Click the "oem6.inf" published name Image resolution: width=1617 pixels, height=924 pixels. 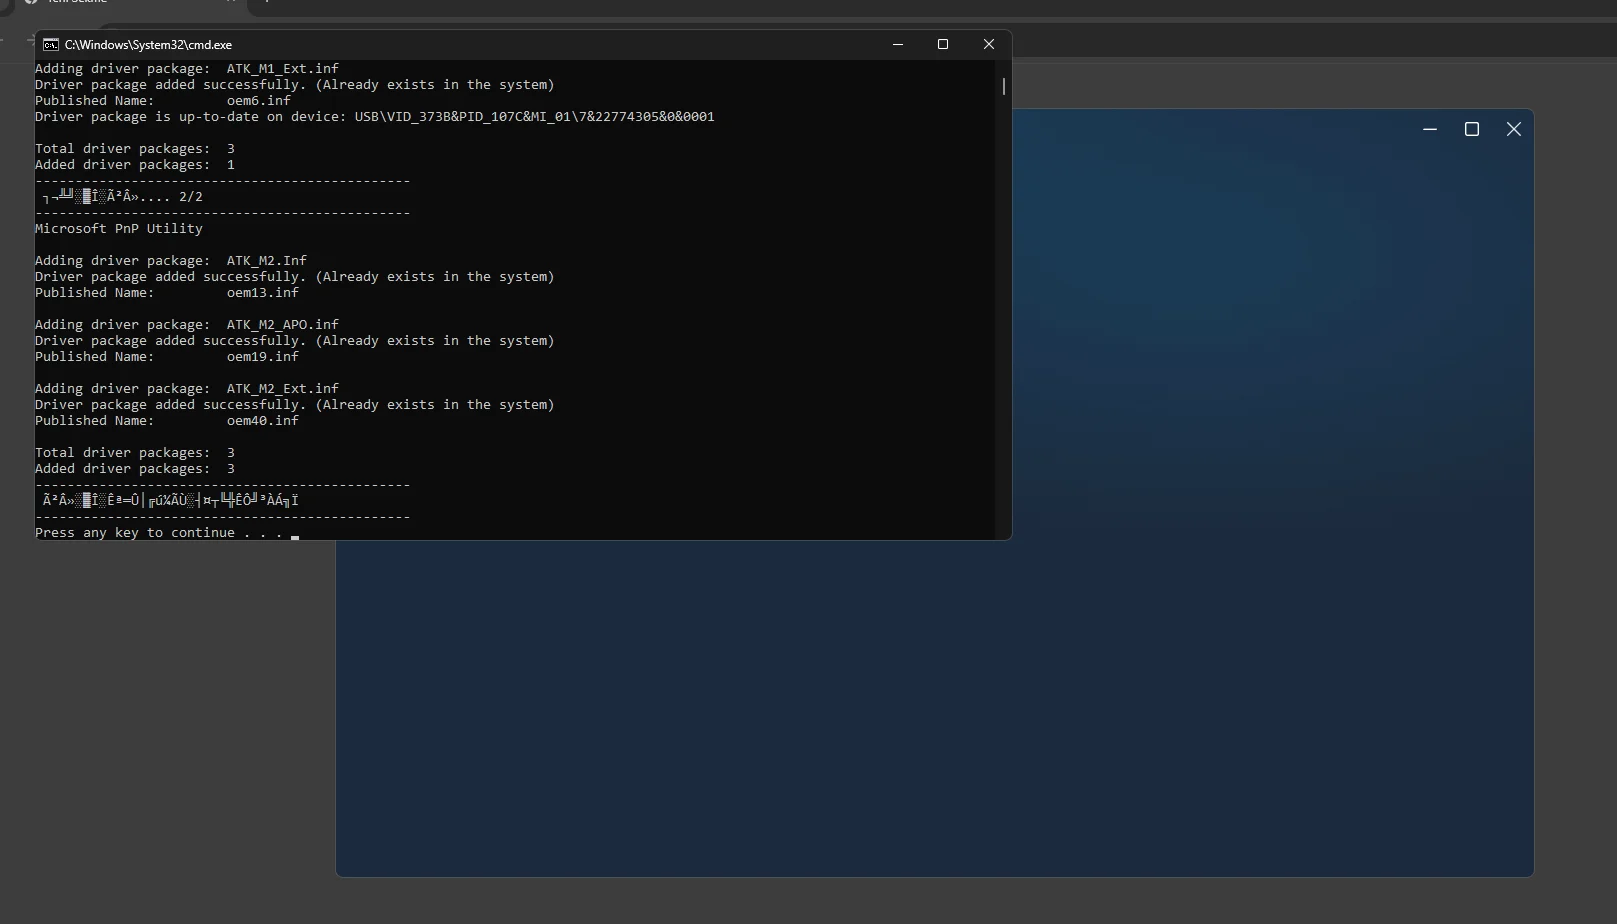click(x=259, y=101)
